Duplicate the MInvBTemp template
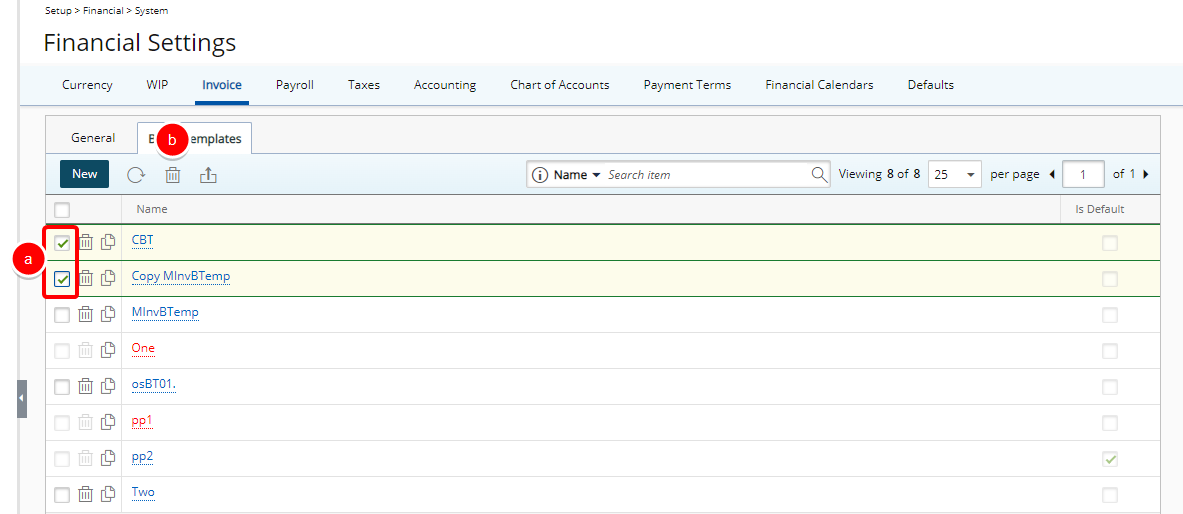This screenshot has width=1183, height=514. tap(109, 313)
